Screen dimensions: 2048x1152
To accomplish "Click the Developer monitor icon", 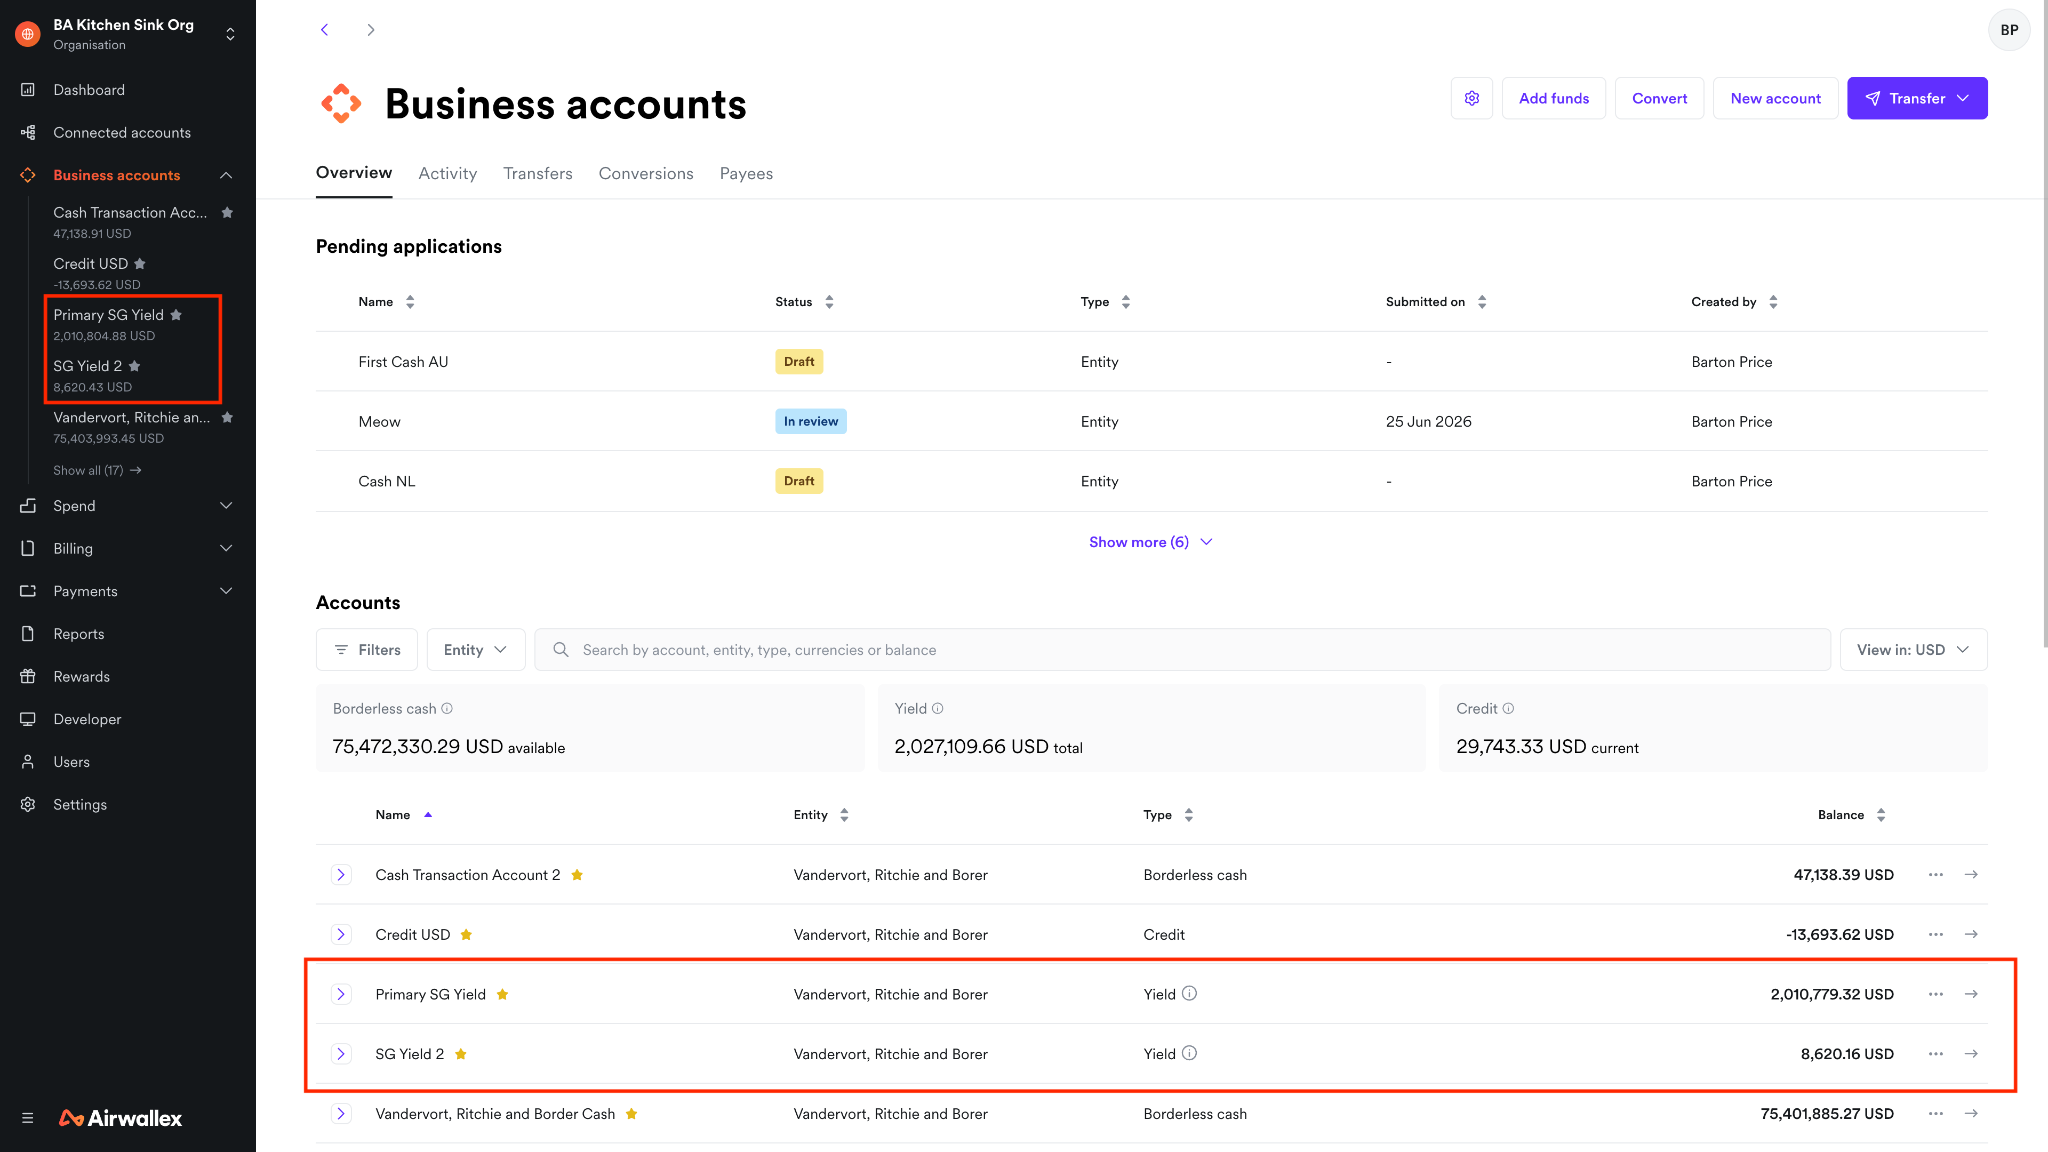I will pos(28,719).
